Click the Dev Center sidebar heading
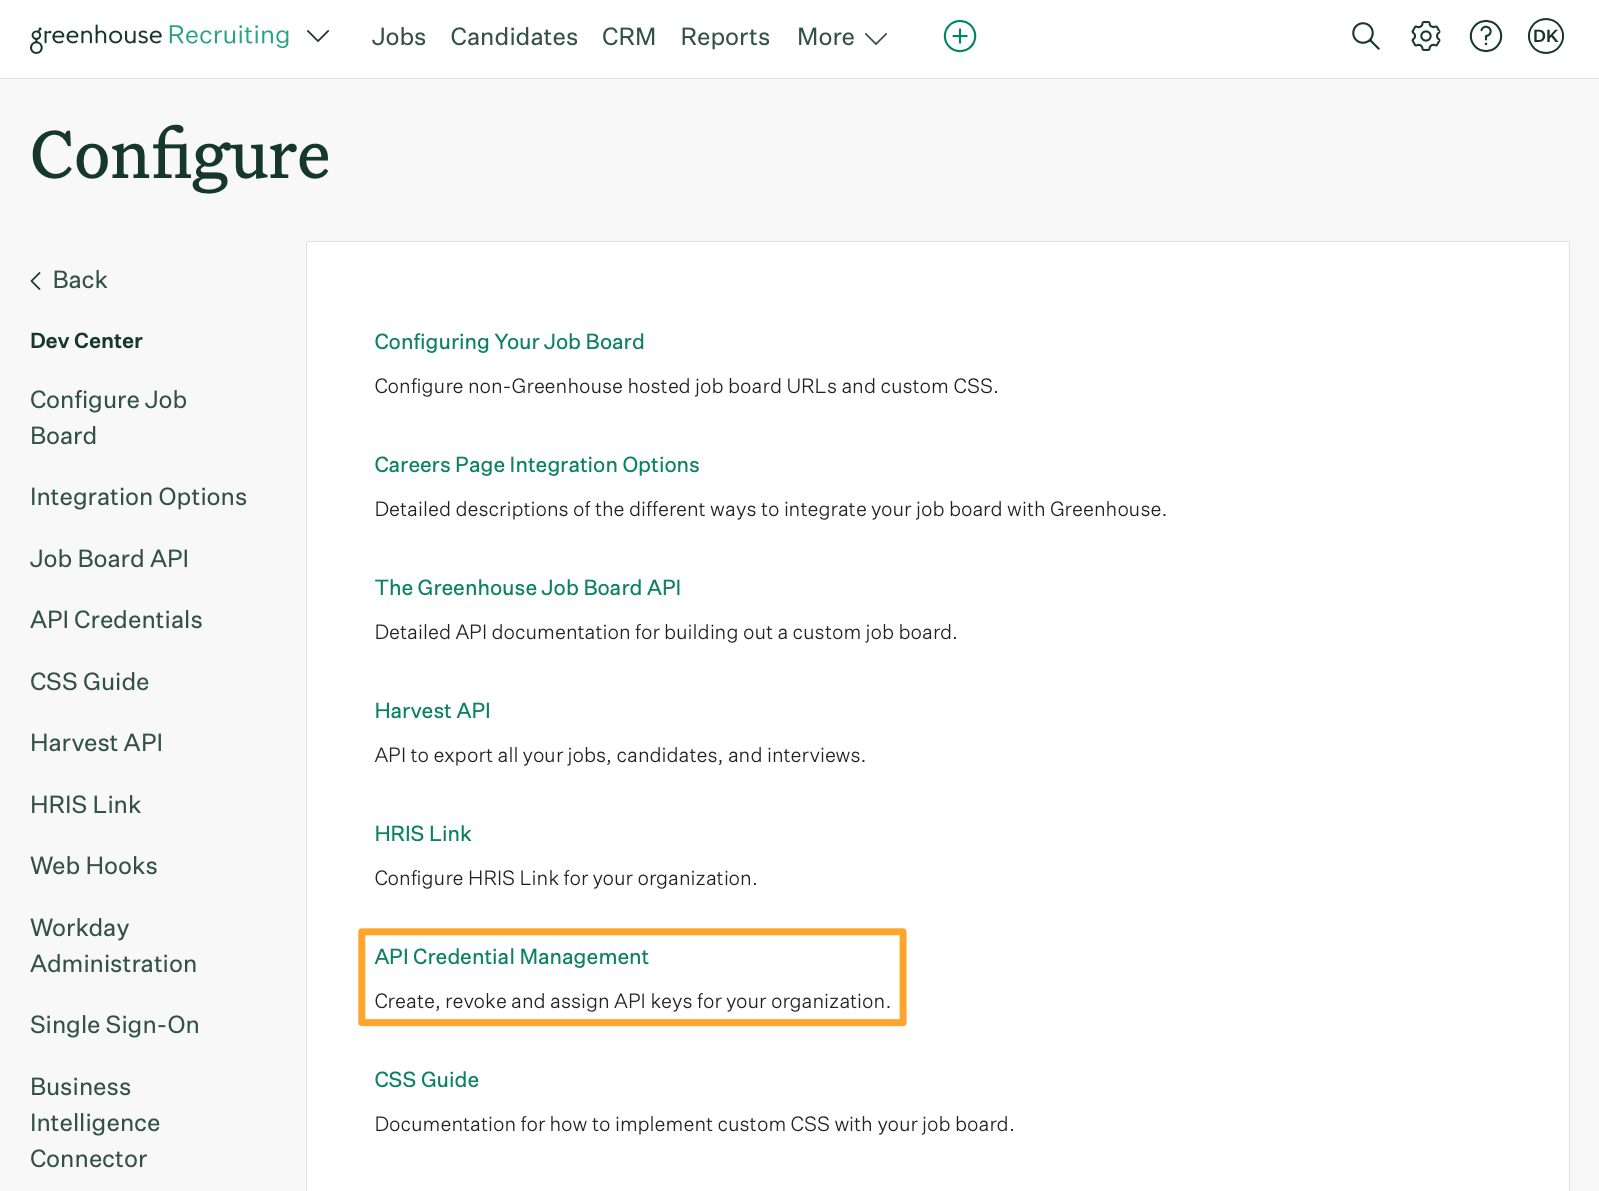The height and width of the screenshot is (1191, 1599). (86, 341)
